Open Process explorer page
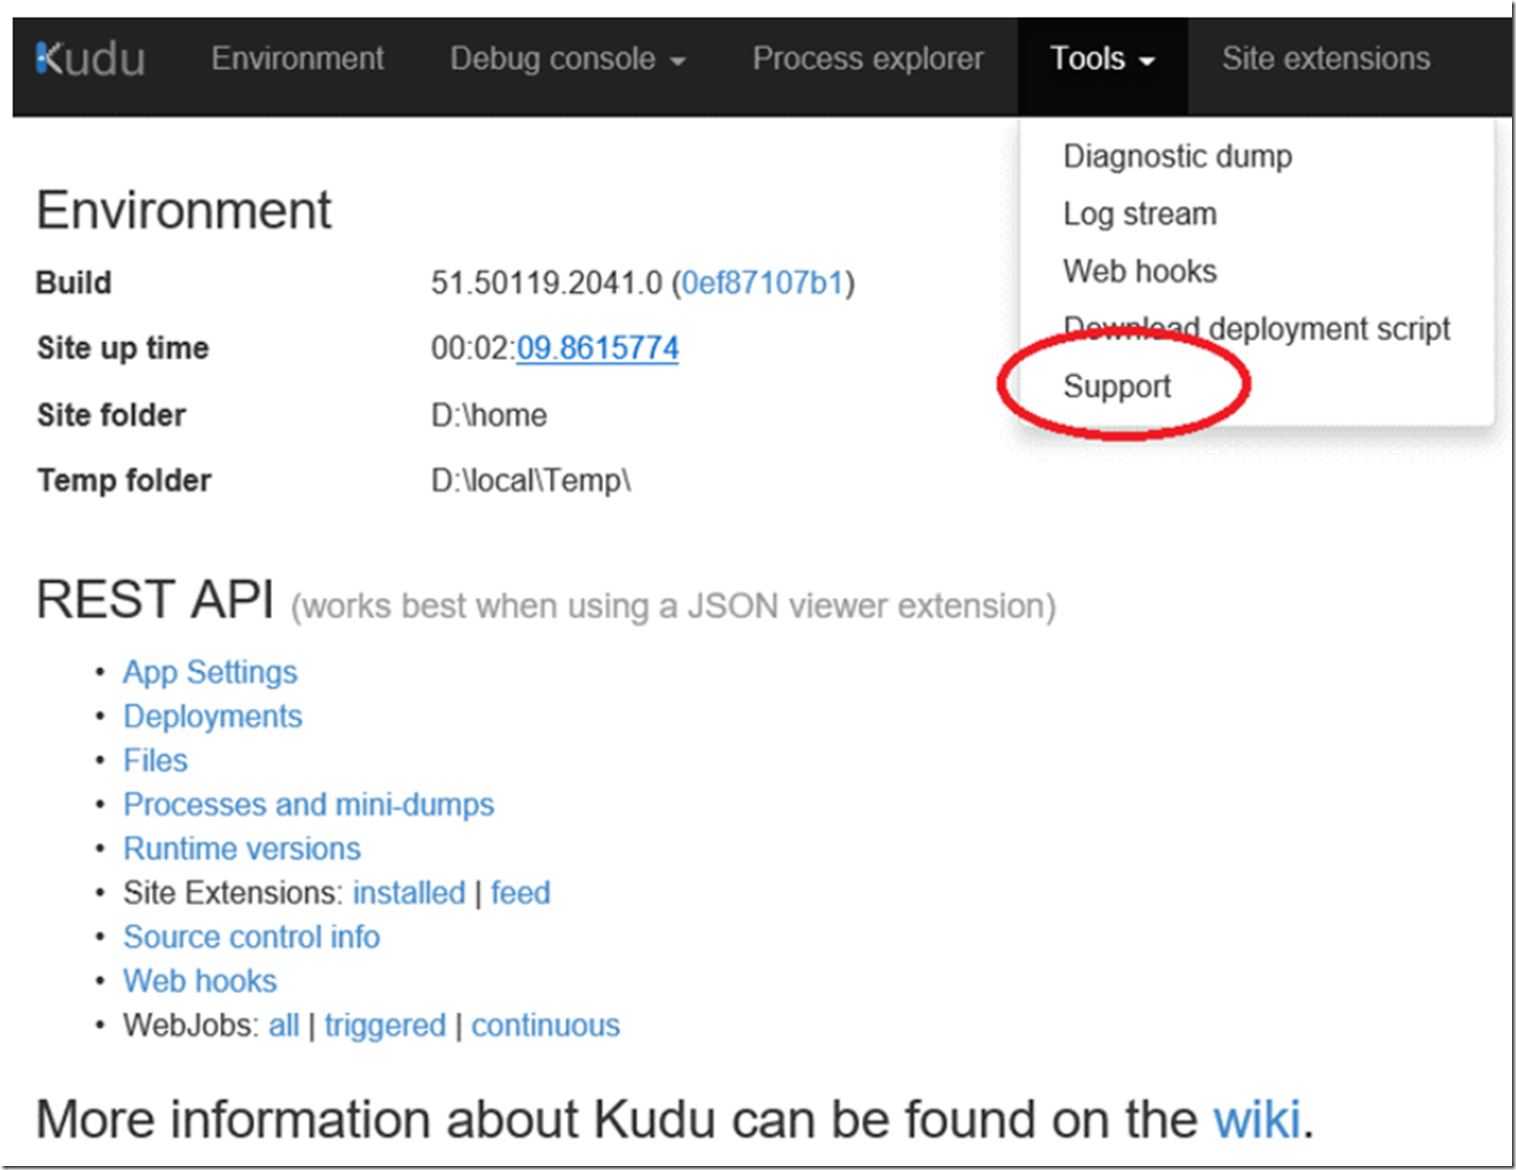1516x1170 pixels. coord(867,59)
